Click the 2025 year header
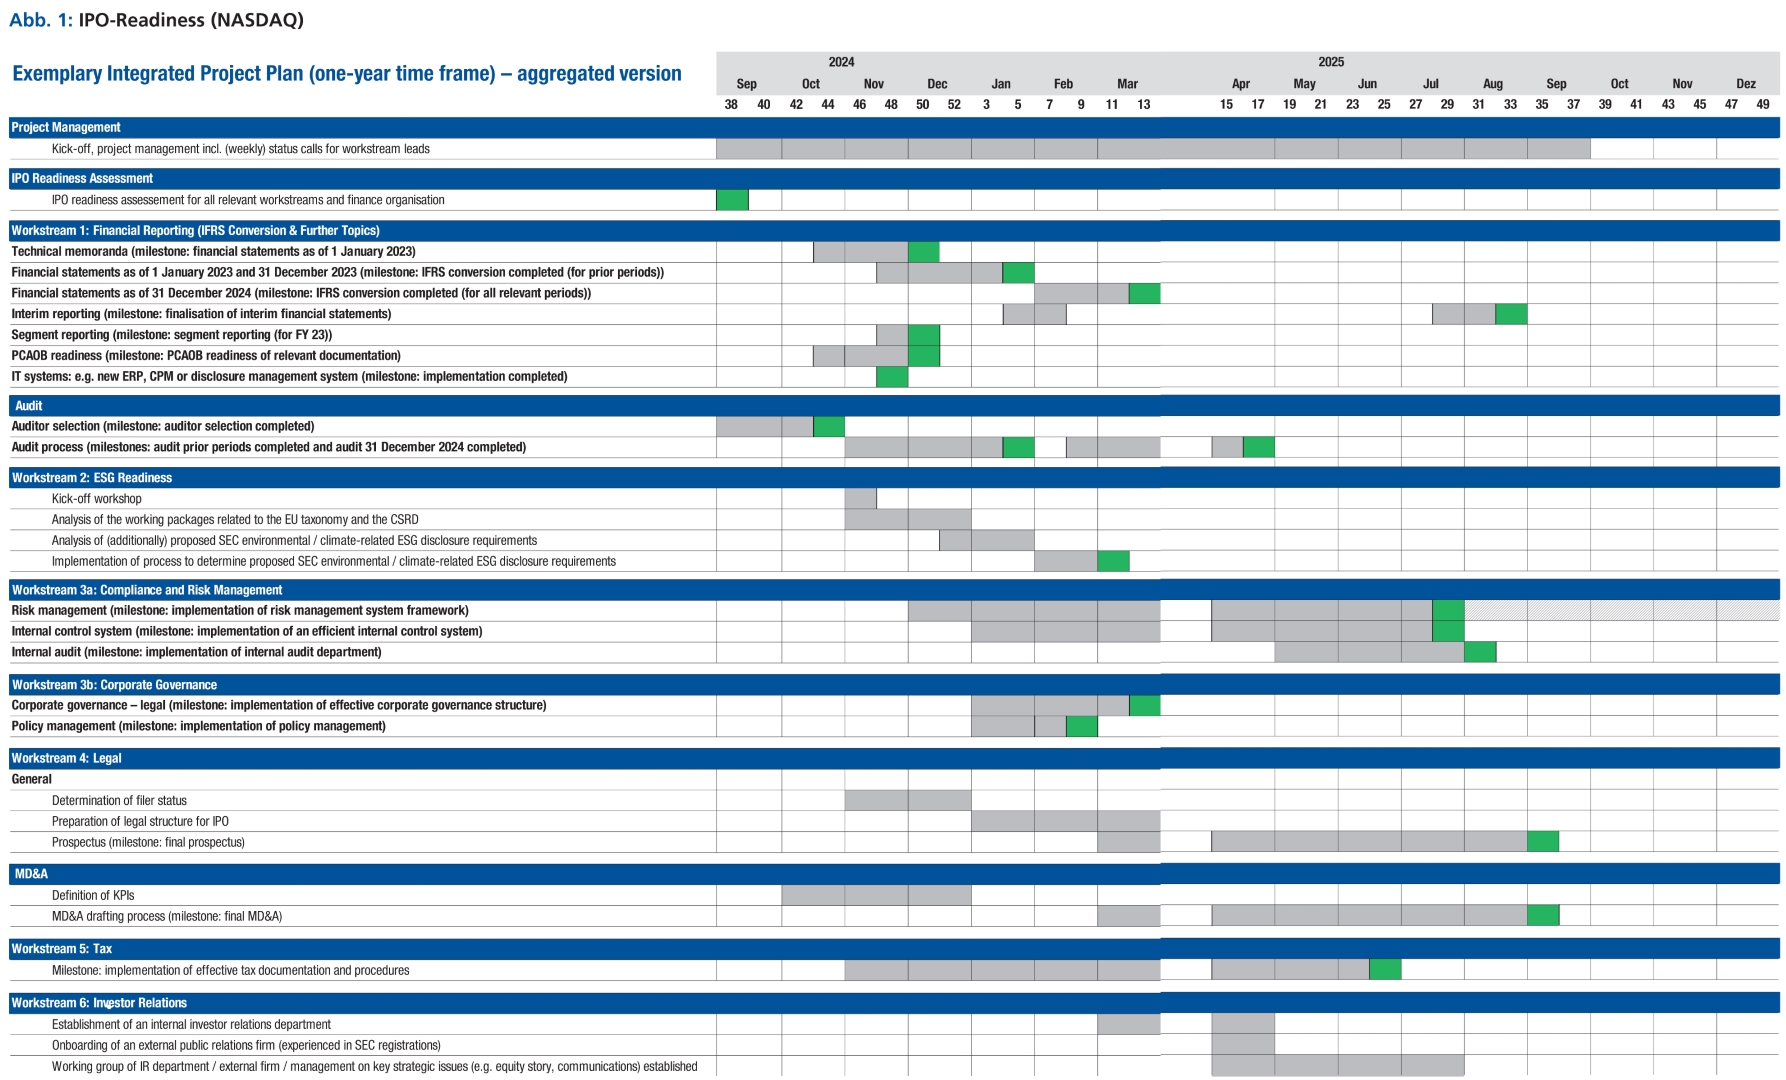 click(1331, 62)
